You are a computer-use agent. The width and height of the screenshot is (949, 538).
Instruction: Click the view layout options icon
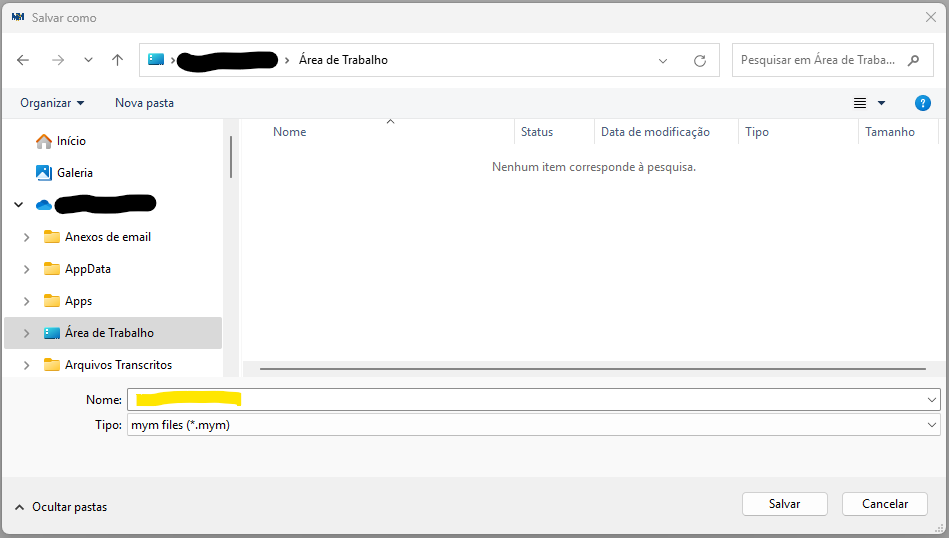(x=860, y=103)
